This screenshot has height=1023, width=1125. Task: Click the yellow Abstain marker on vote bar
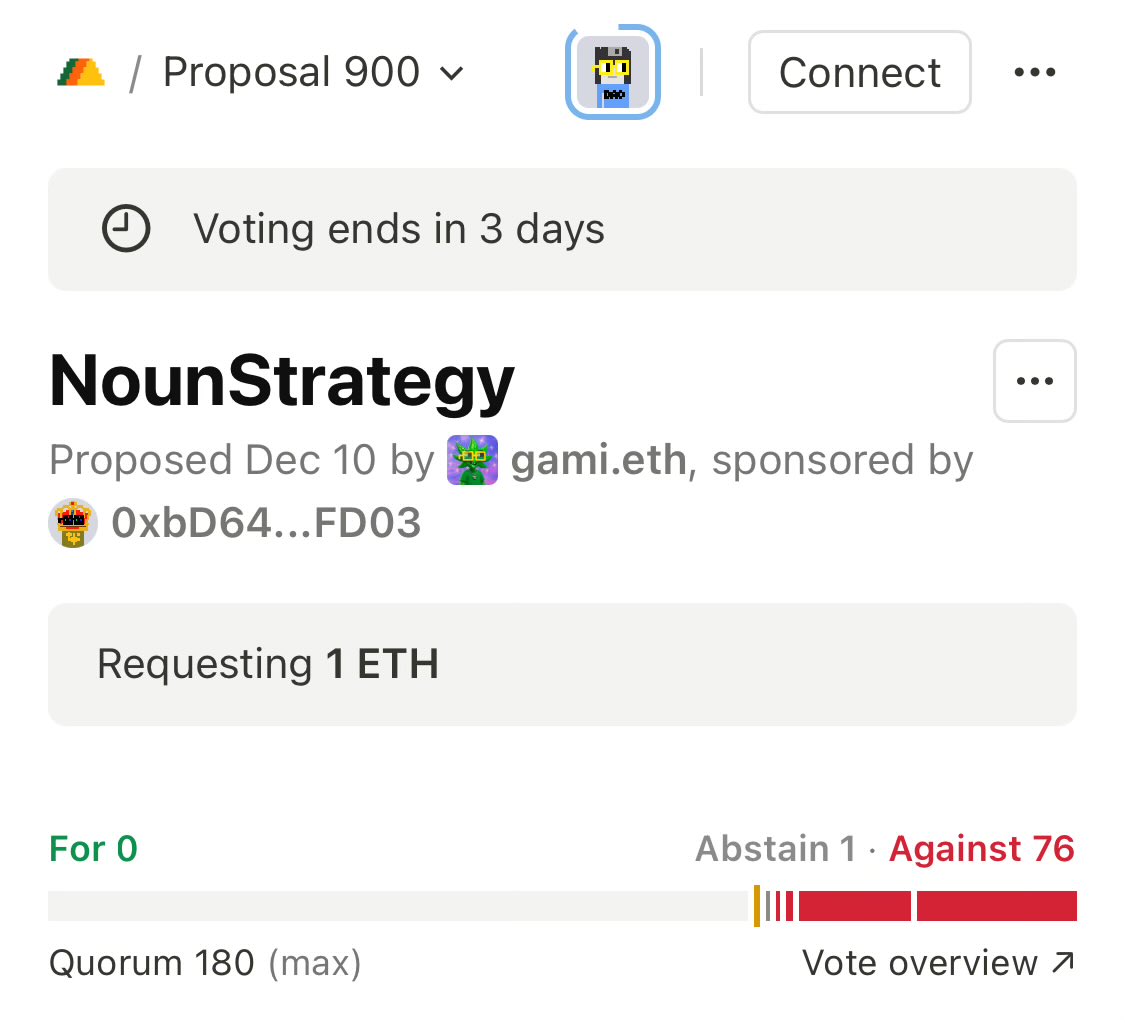[x=757, y=906]
